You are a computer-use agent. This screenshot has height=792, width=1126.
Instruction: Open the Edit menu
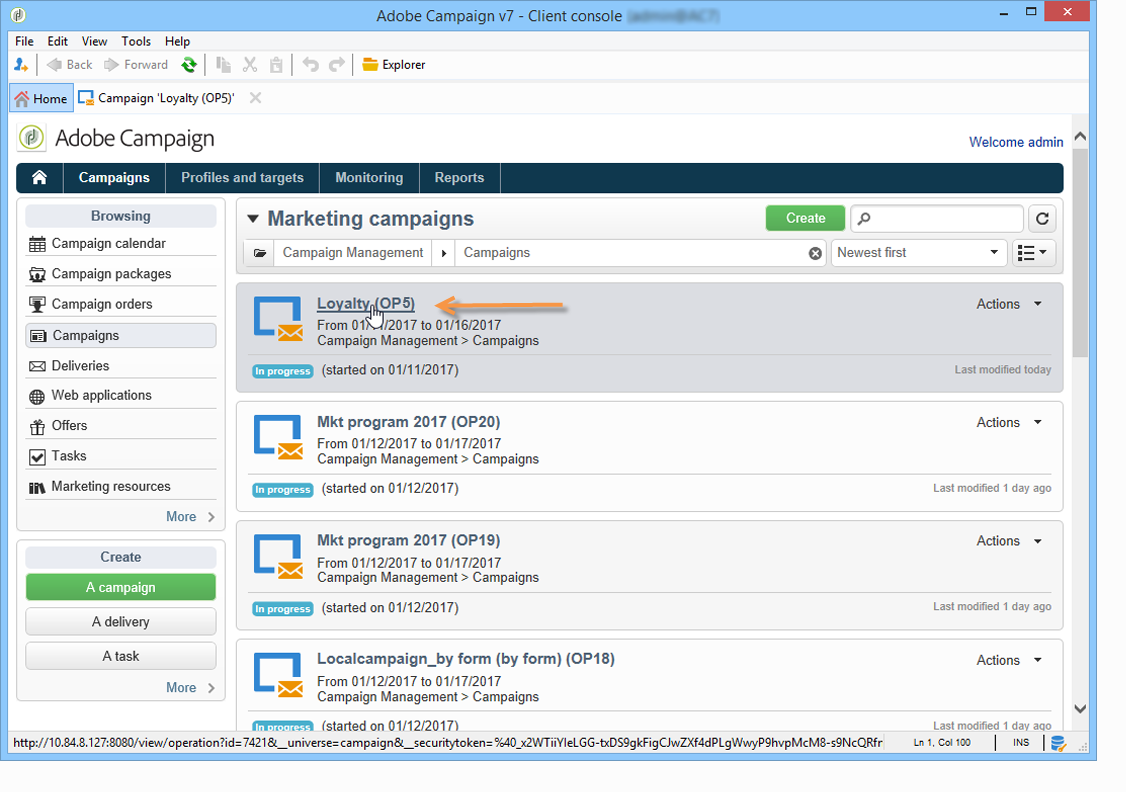pyautogui.click(x=57, y=41)
